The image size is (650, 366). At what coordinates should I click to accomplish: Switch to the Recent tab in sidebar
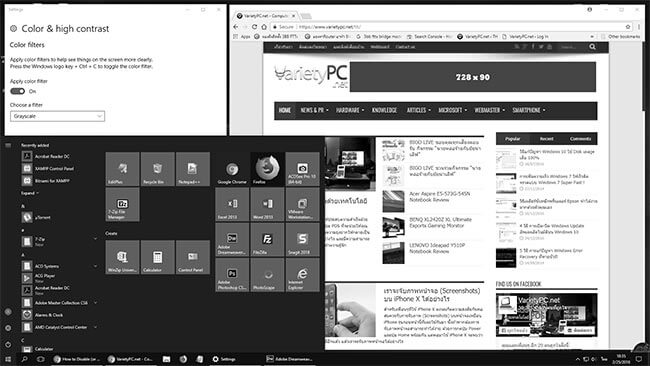[546, 139]
